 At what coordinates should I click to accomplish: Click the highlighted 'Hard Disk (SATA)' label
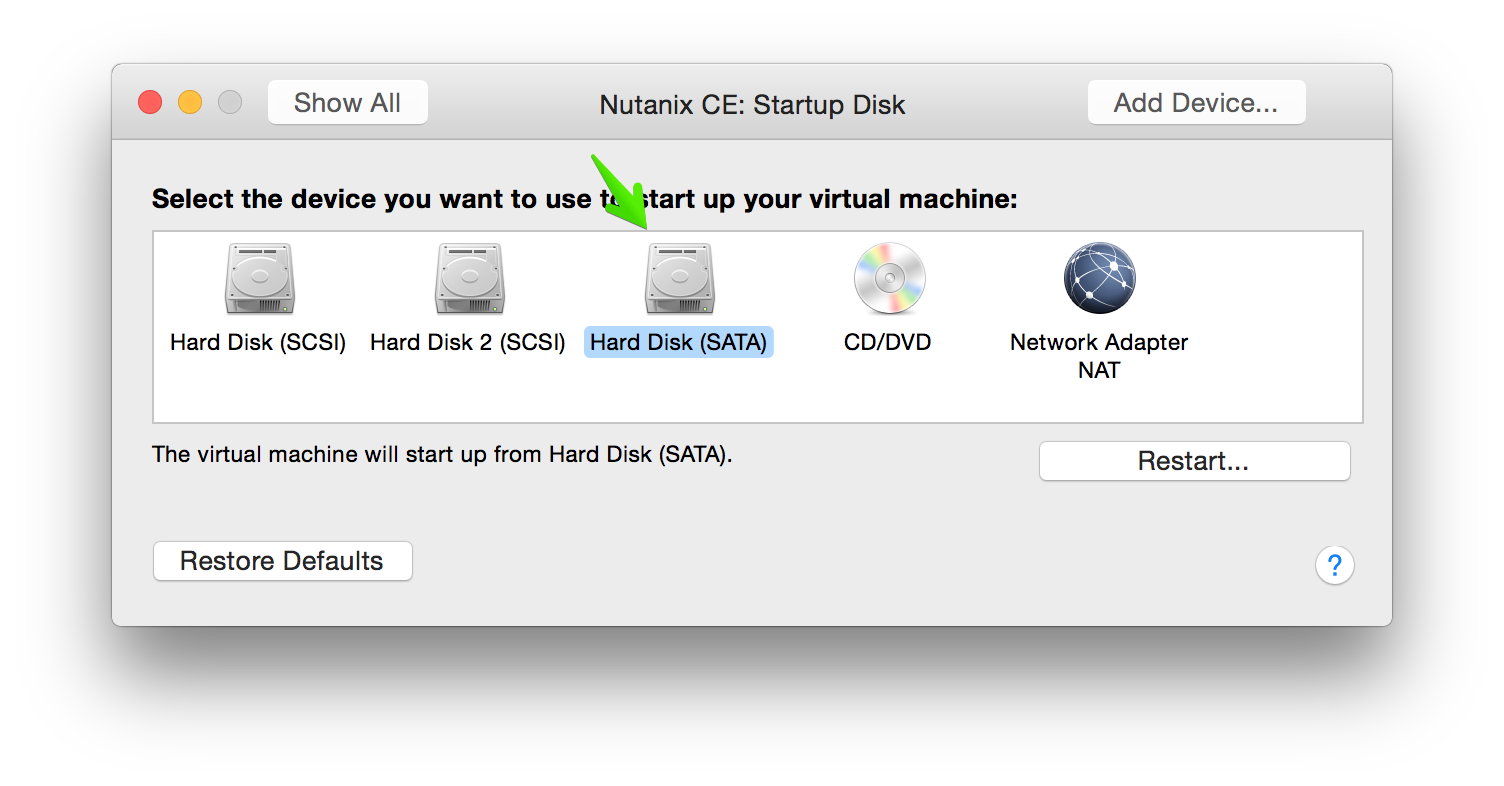(x=679, y=342)
